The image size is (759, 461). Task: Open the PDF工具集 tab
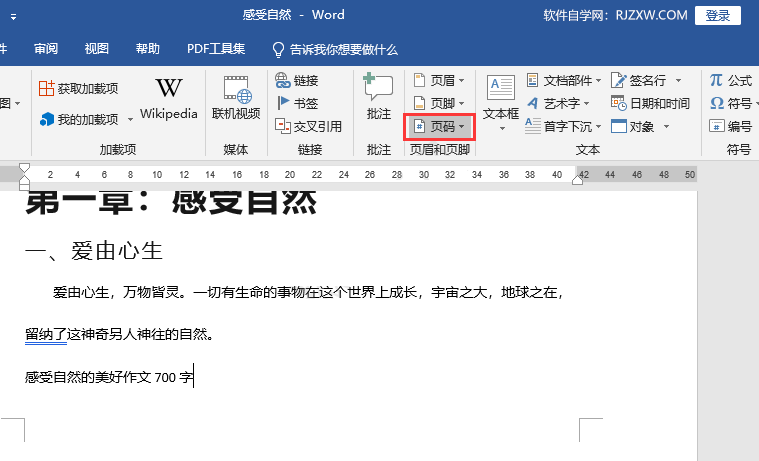[x=216, y=49]
